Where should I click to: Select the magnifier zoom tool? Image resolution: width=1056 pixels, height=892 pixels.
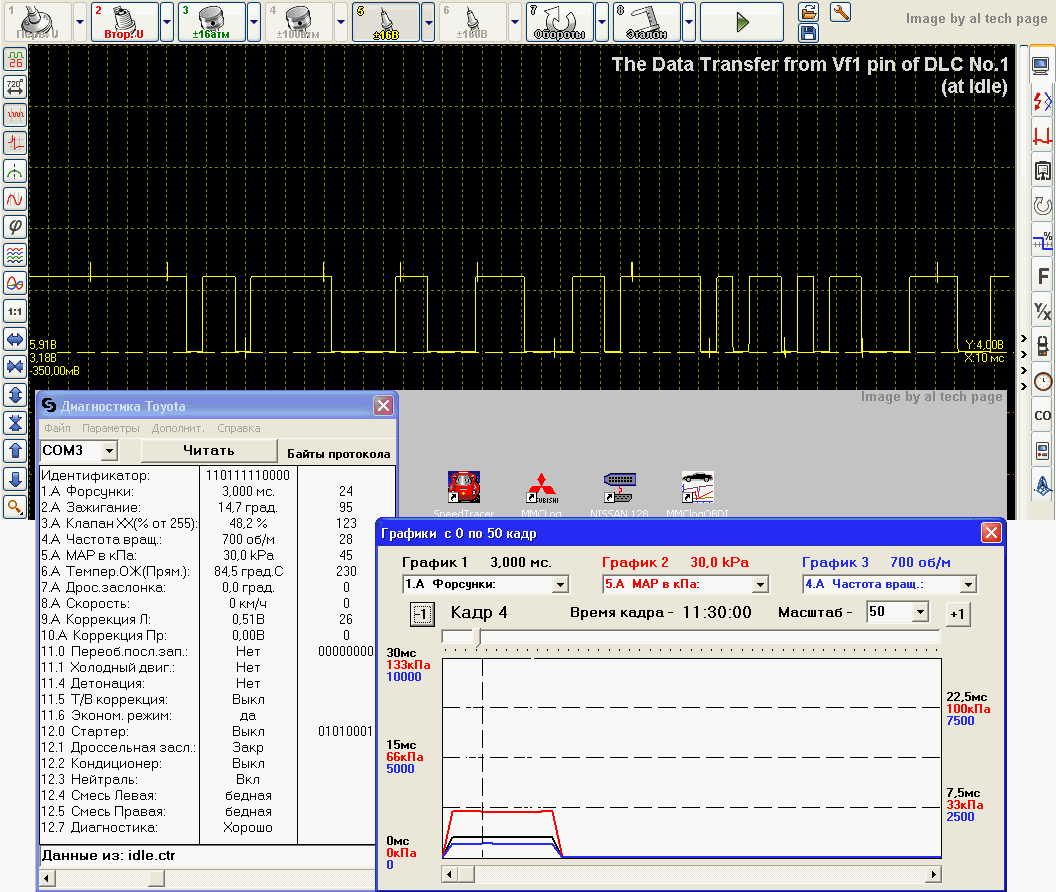coord(15,507)
